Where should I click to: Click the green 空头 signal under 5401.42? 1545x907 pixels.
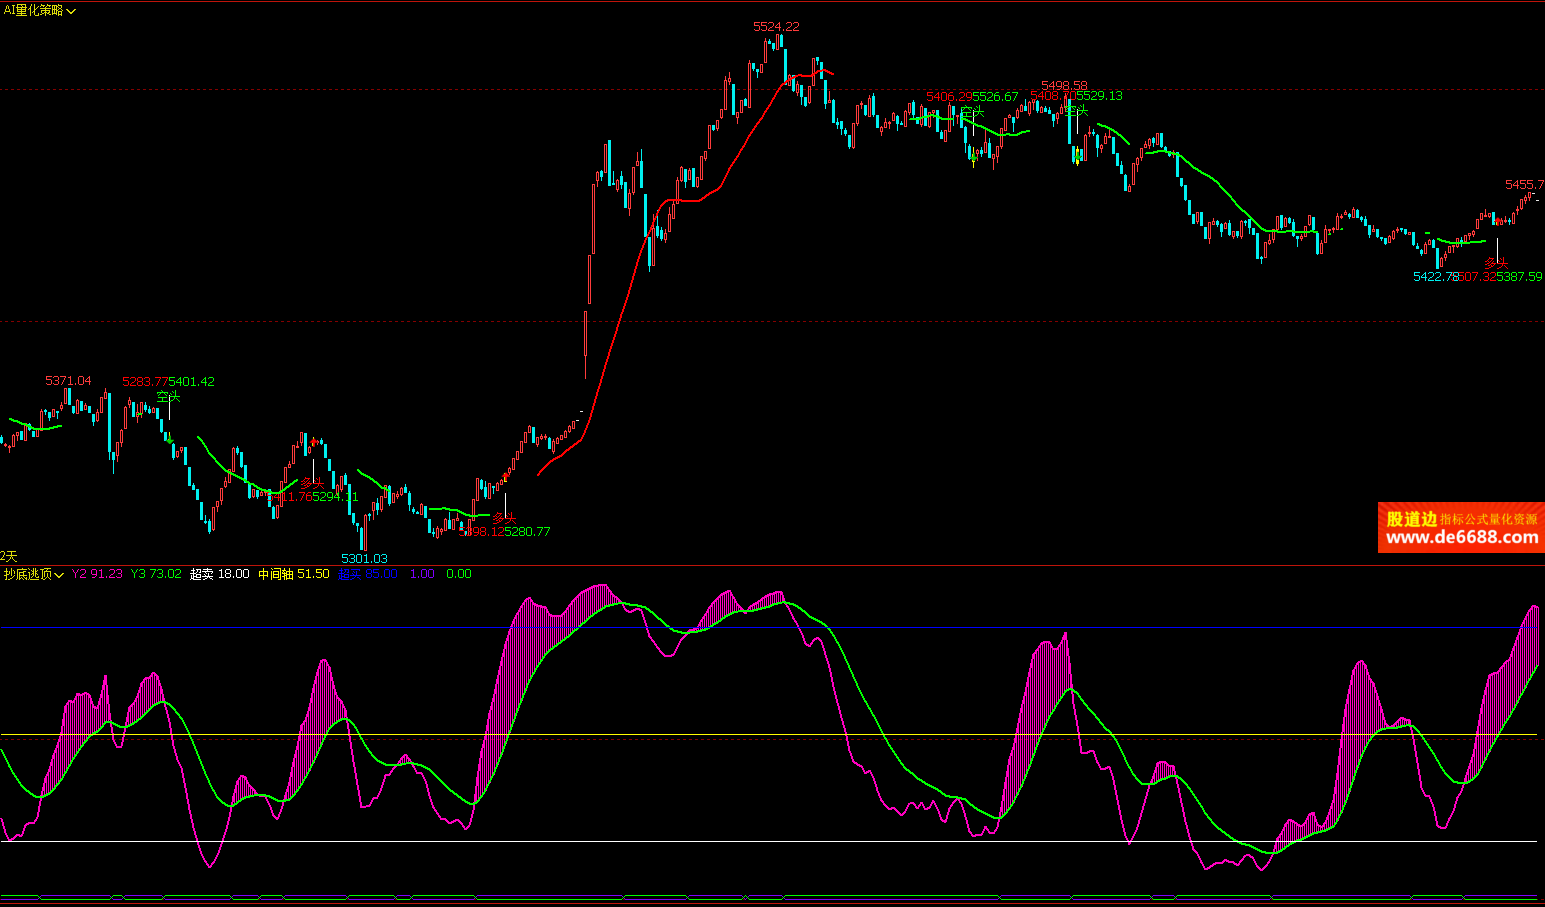(x=169, y=397)
